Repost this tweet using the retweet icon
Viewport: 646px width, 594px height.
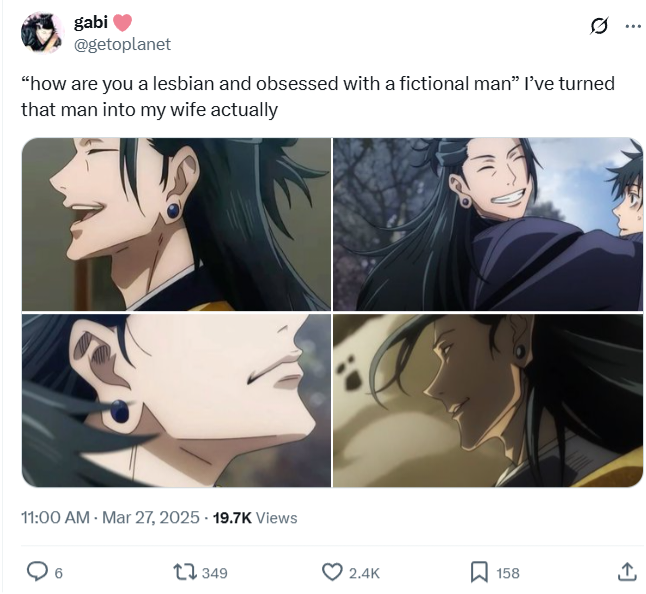[x=185, y=572]
